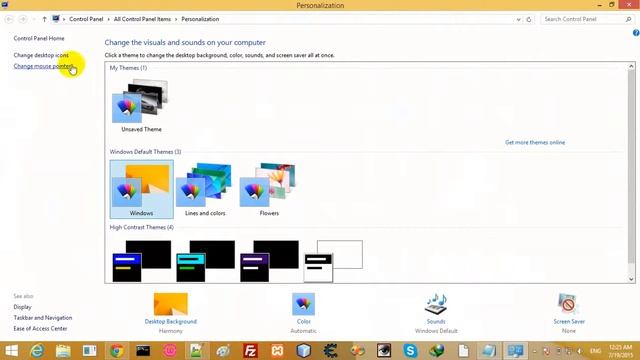Click the Personalization window title icon
This screenshot has height=360, width=640.
(x=4, y=5)
